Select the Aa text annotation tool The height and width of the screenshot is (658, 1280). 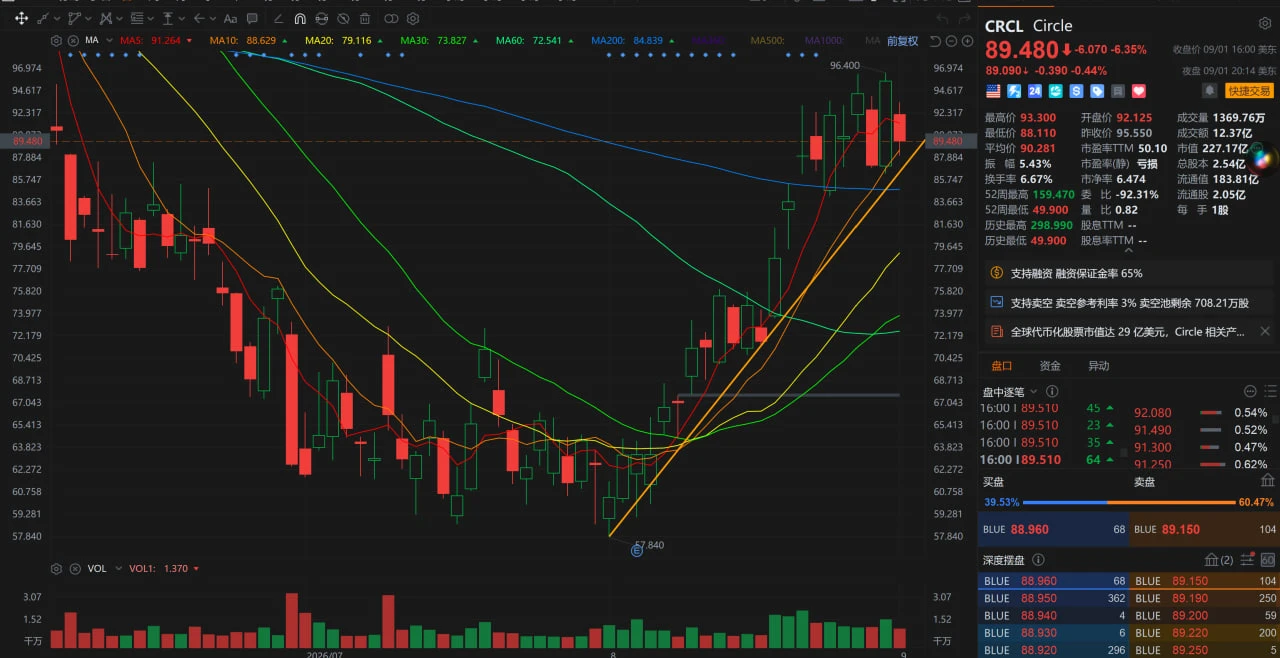pyautogui.click(x=230, y=18)
